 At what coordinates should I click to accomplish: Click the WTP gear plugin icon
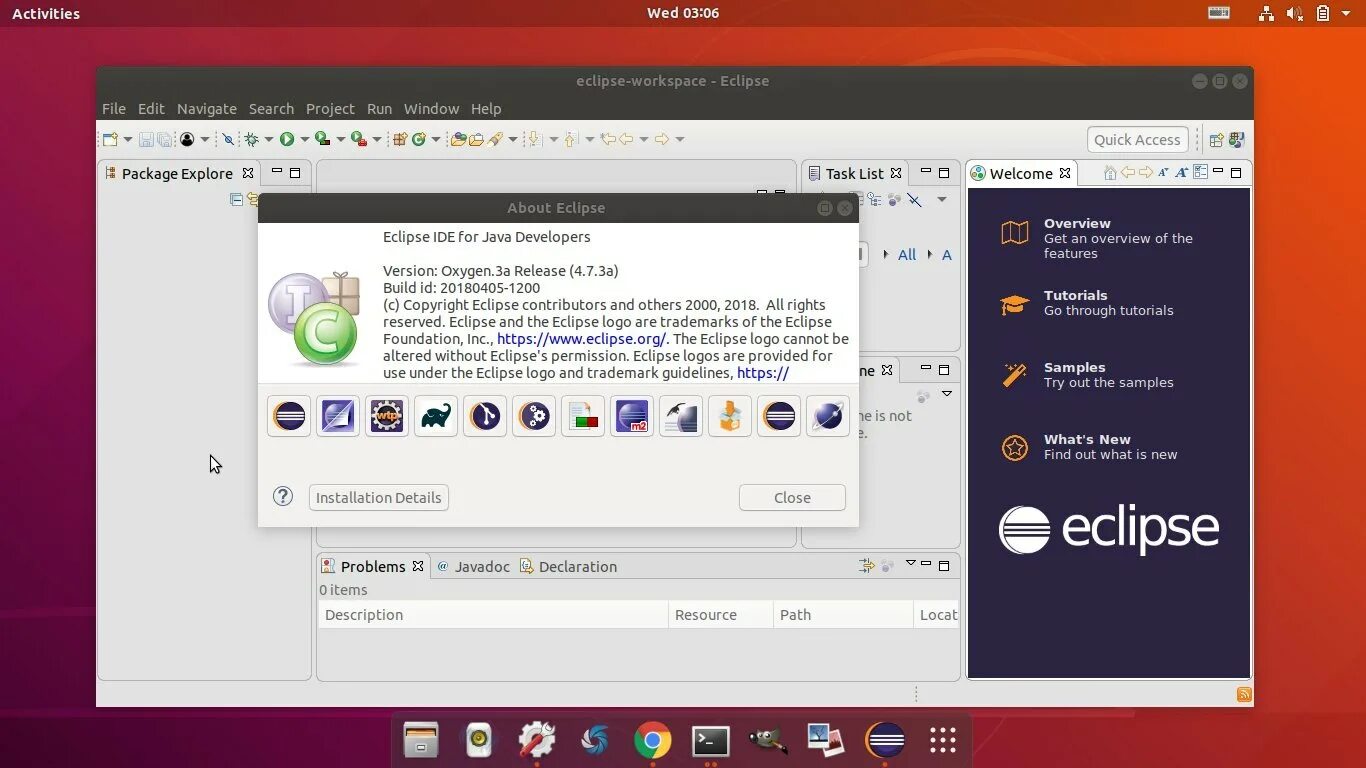(387, 416)
